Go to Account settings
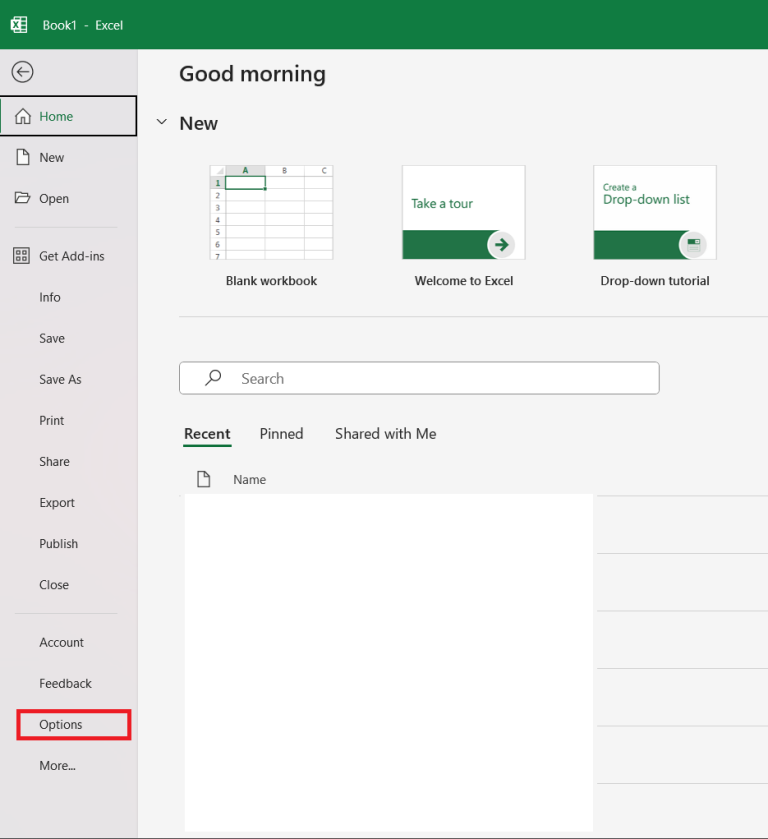The image size is (768, 839). 61,642
